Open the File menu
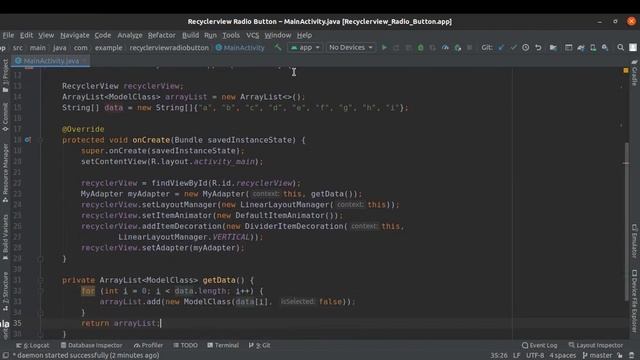This screenshot has height=360, width=640. [8, 35]
